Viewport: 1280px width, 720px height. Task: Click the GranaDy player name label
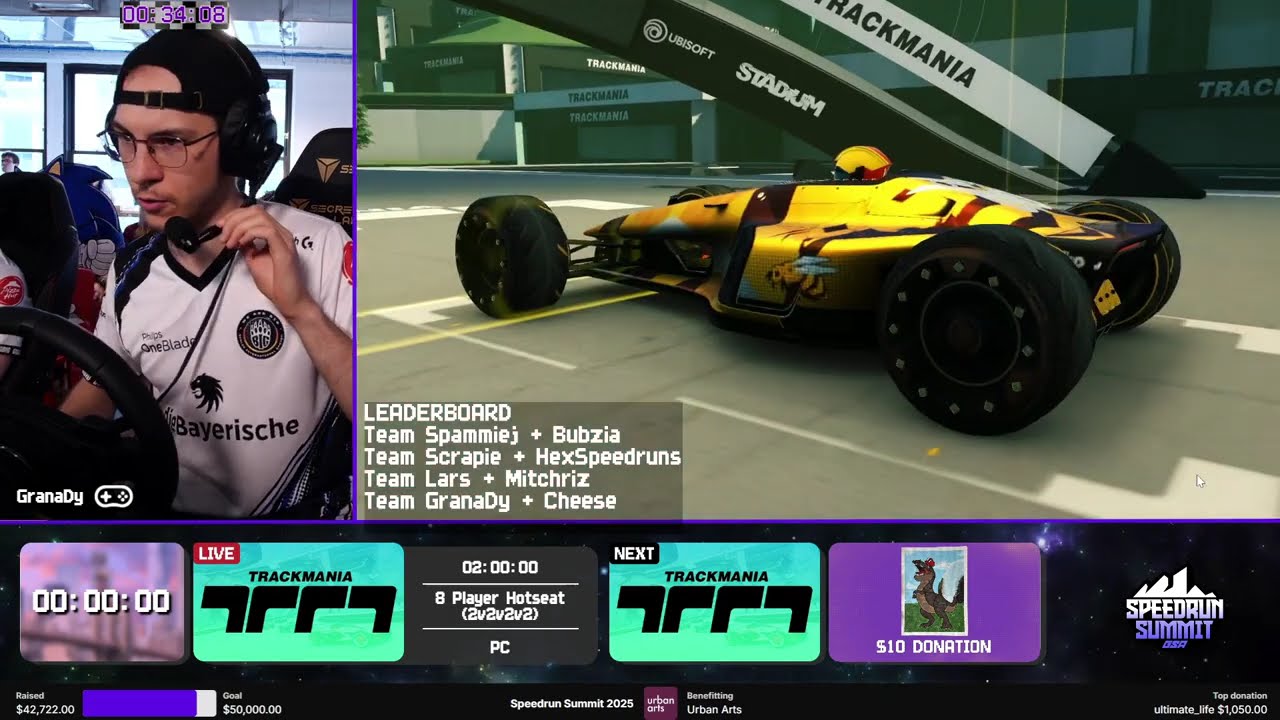click(x=50, y=496)
